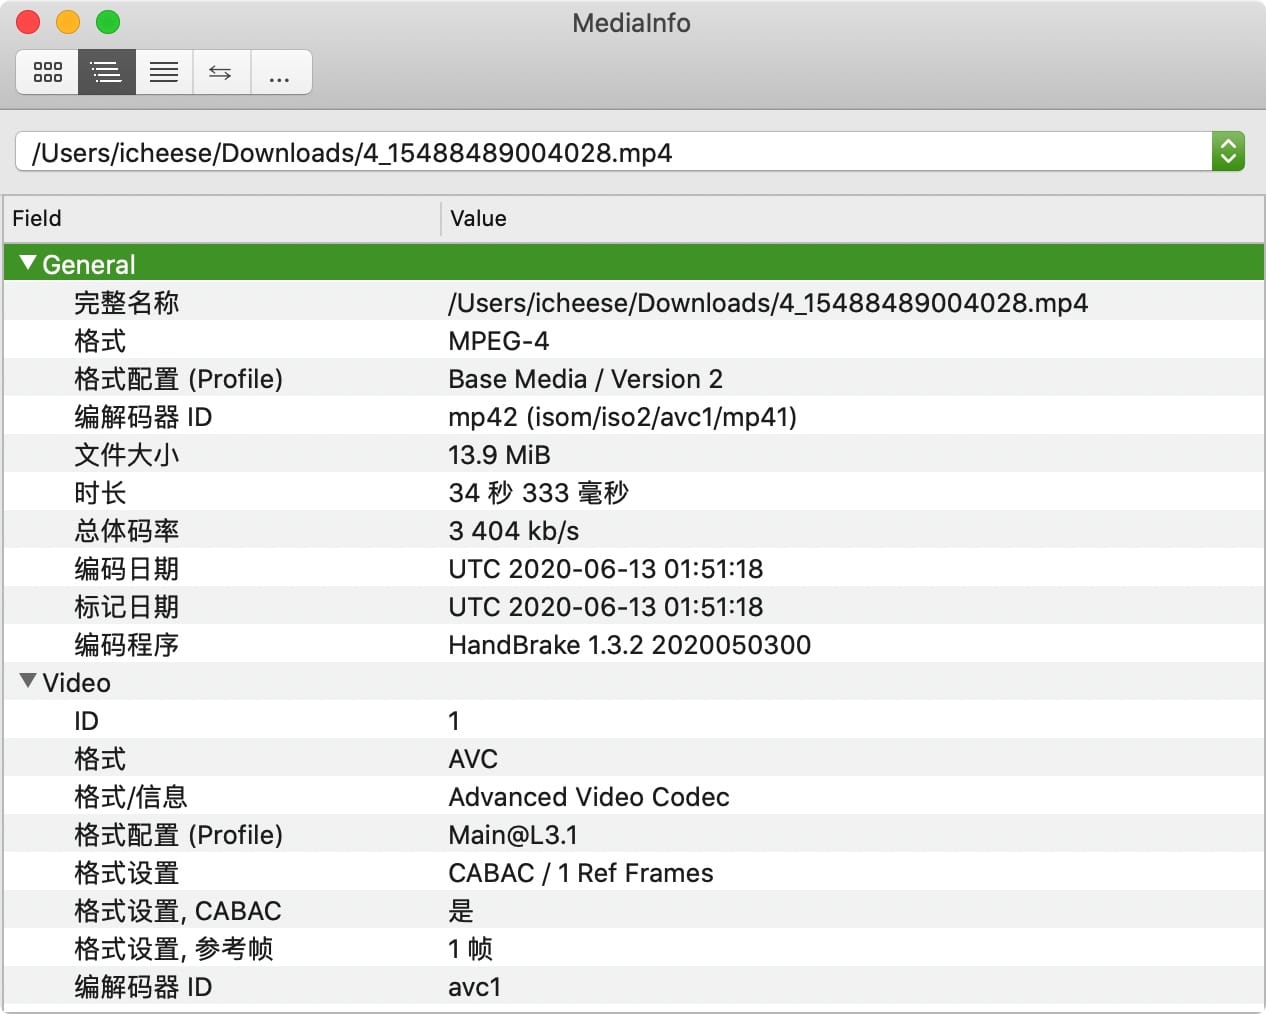Open the more options ellipsis button
Image resolution: width=1266 pixels, height=1014 pixels.
[x=280, y=72]
